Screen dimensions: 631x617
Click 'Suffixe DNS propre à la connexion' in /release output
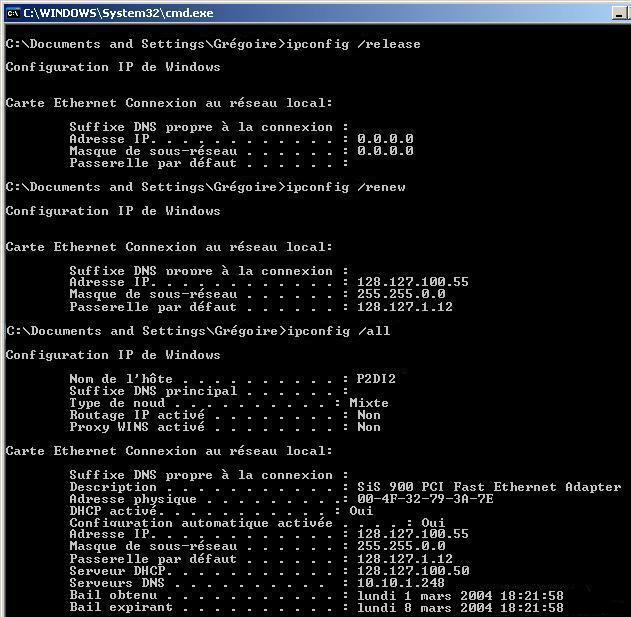point(201,127)
